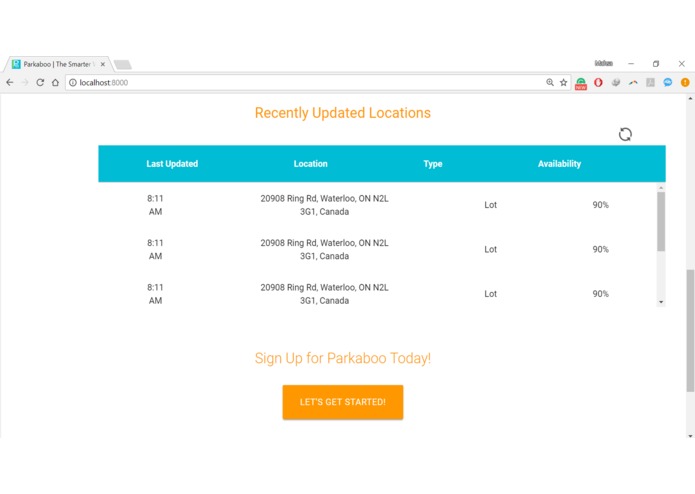Click the Location column header

click(x=310, y=164)
